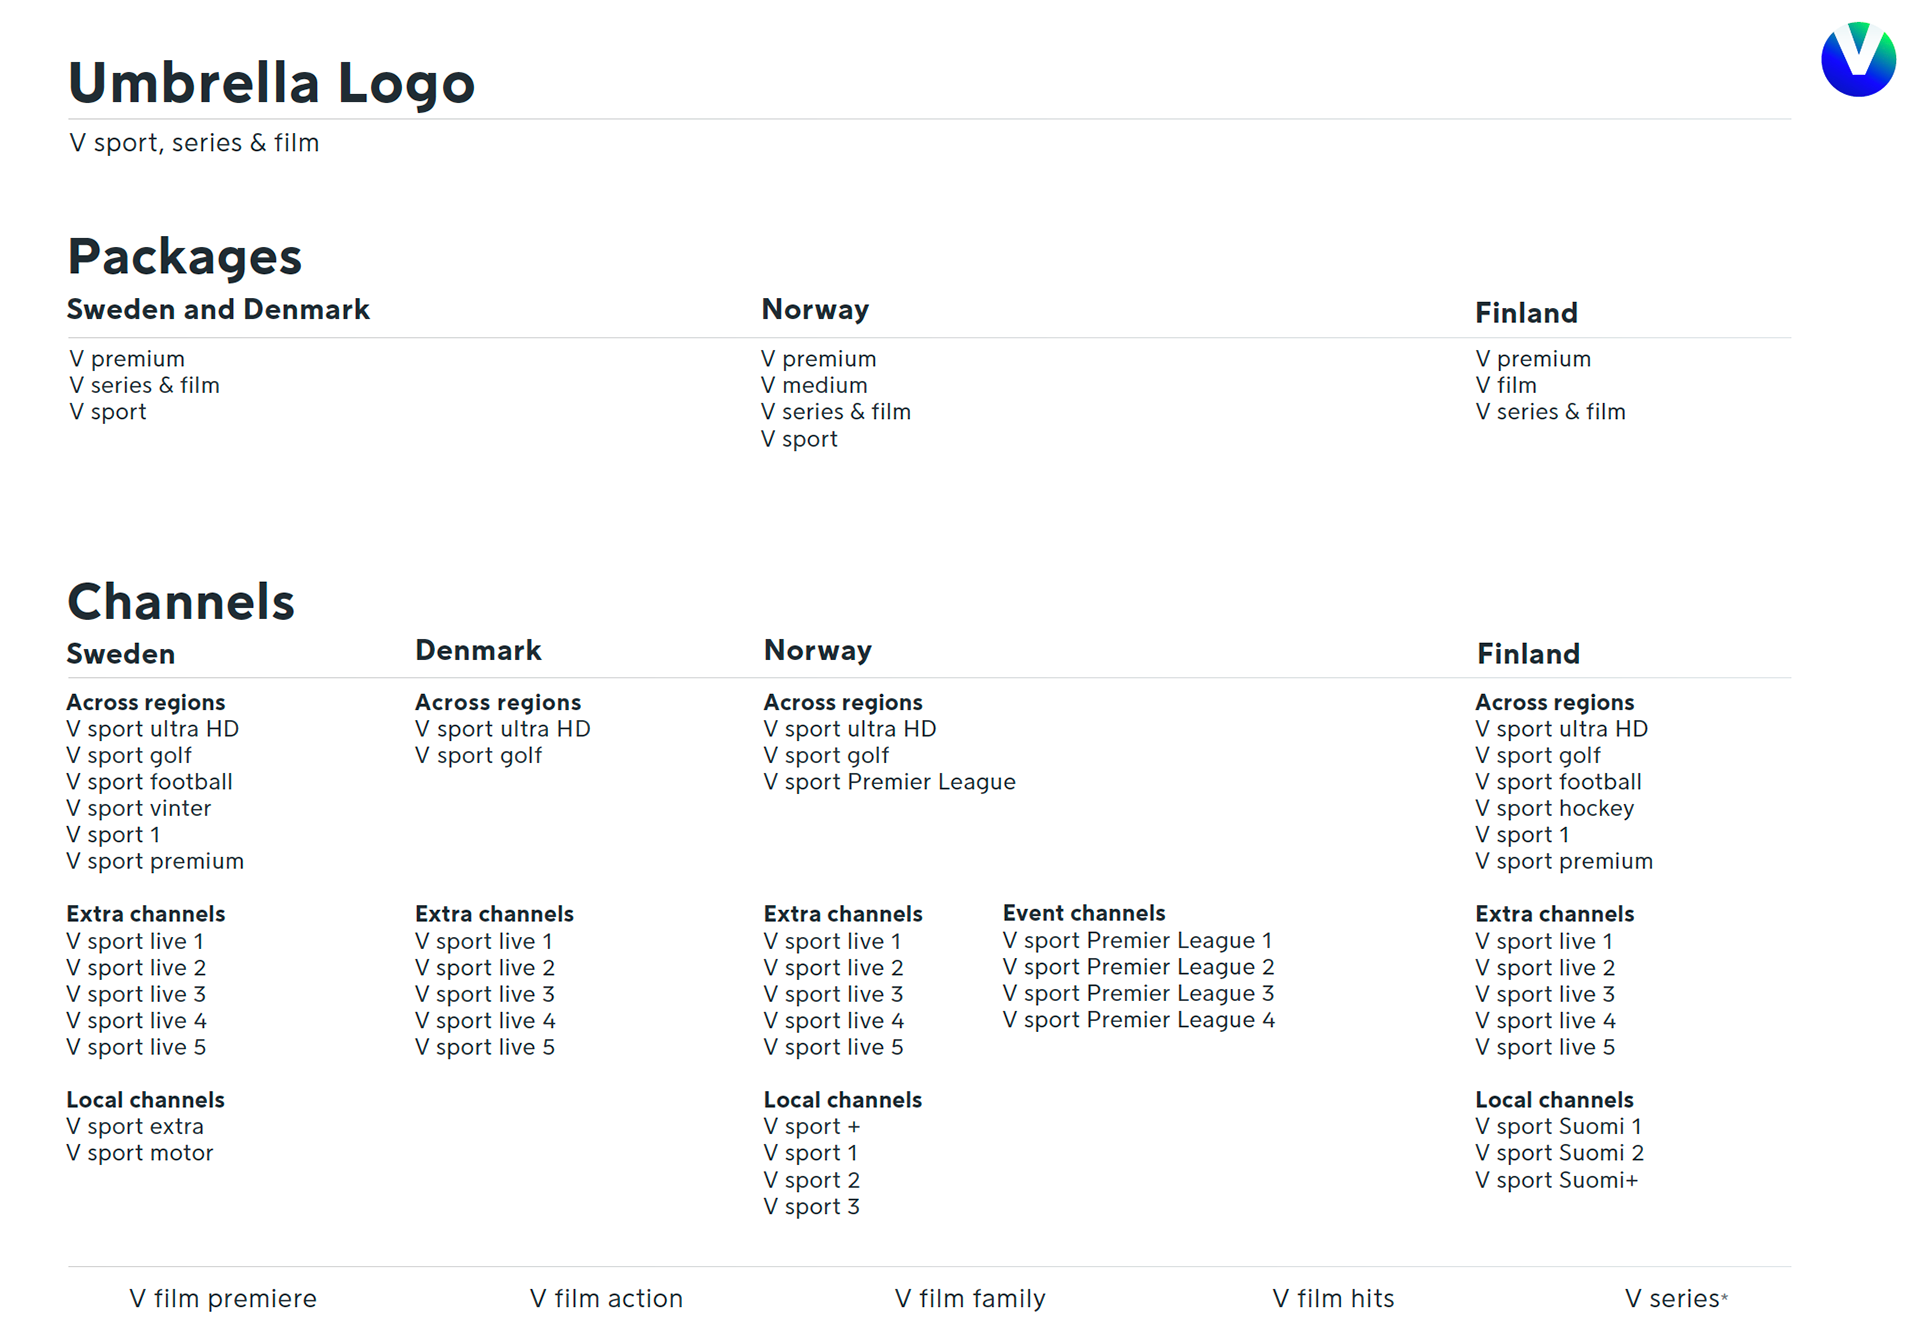The height and width of the screenshot is (1340, 1920).
Task: Click 'V sport extra' in Sweden local channels
Action: [135, 1126]
